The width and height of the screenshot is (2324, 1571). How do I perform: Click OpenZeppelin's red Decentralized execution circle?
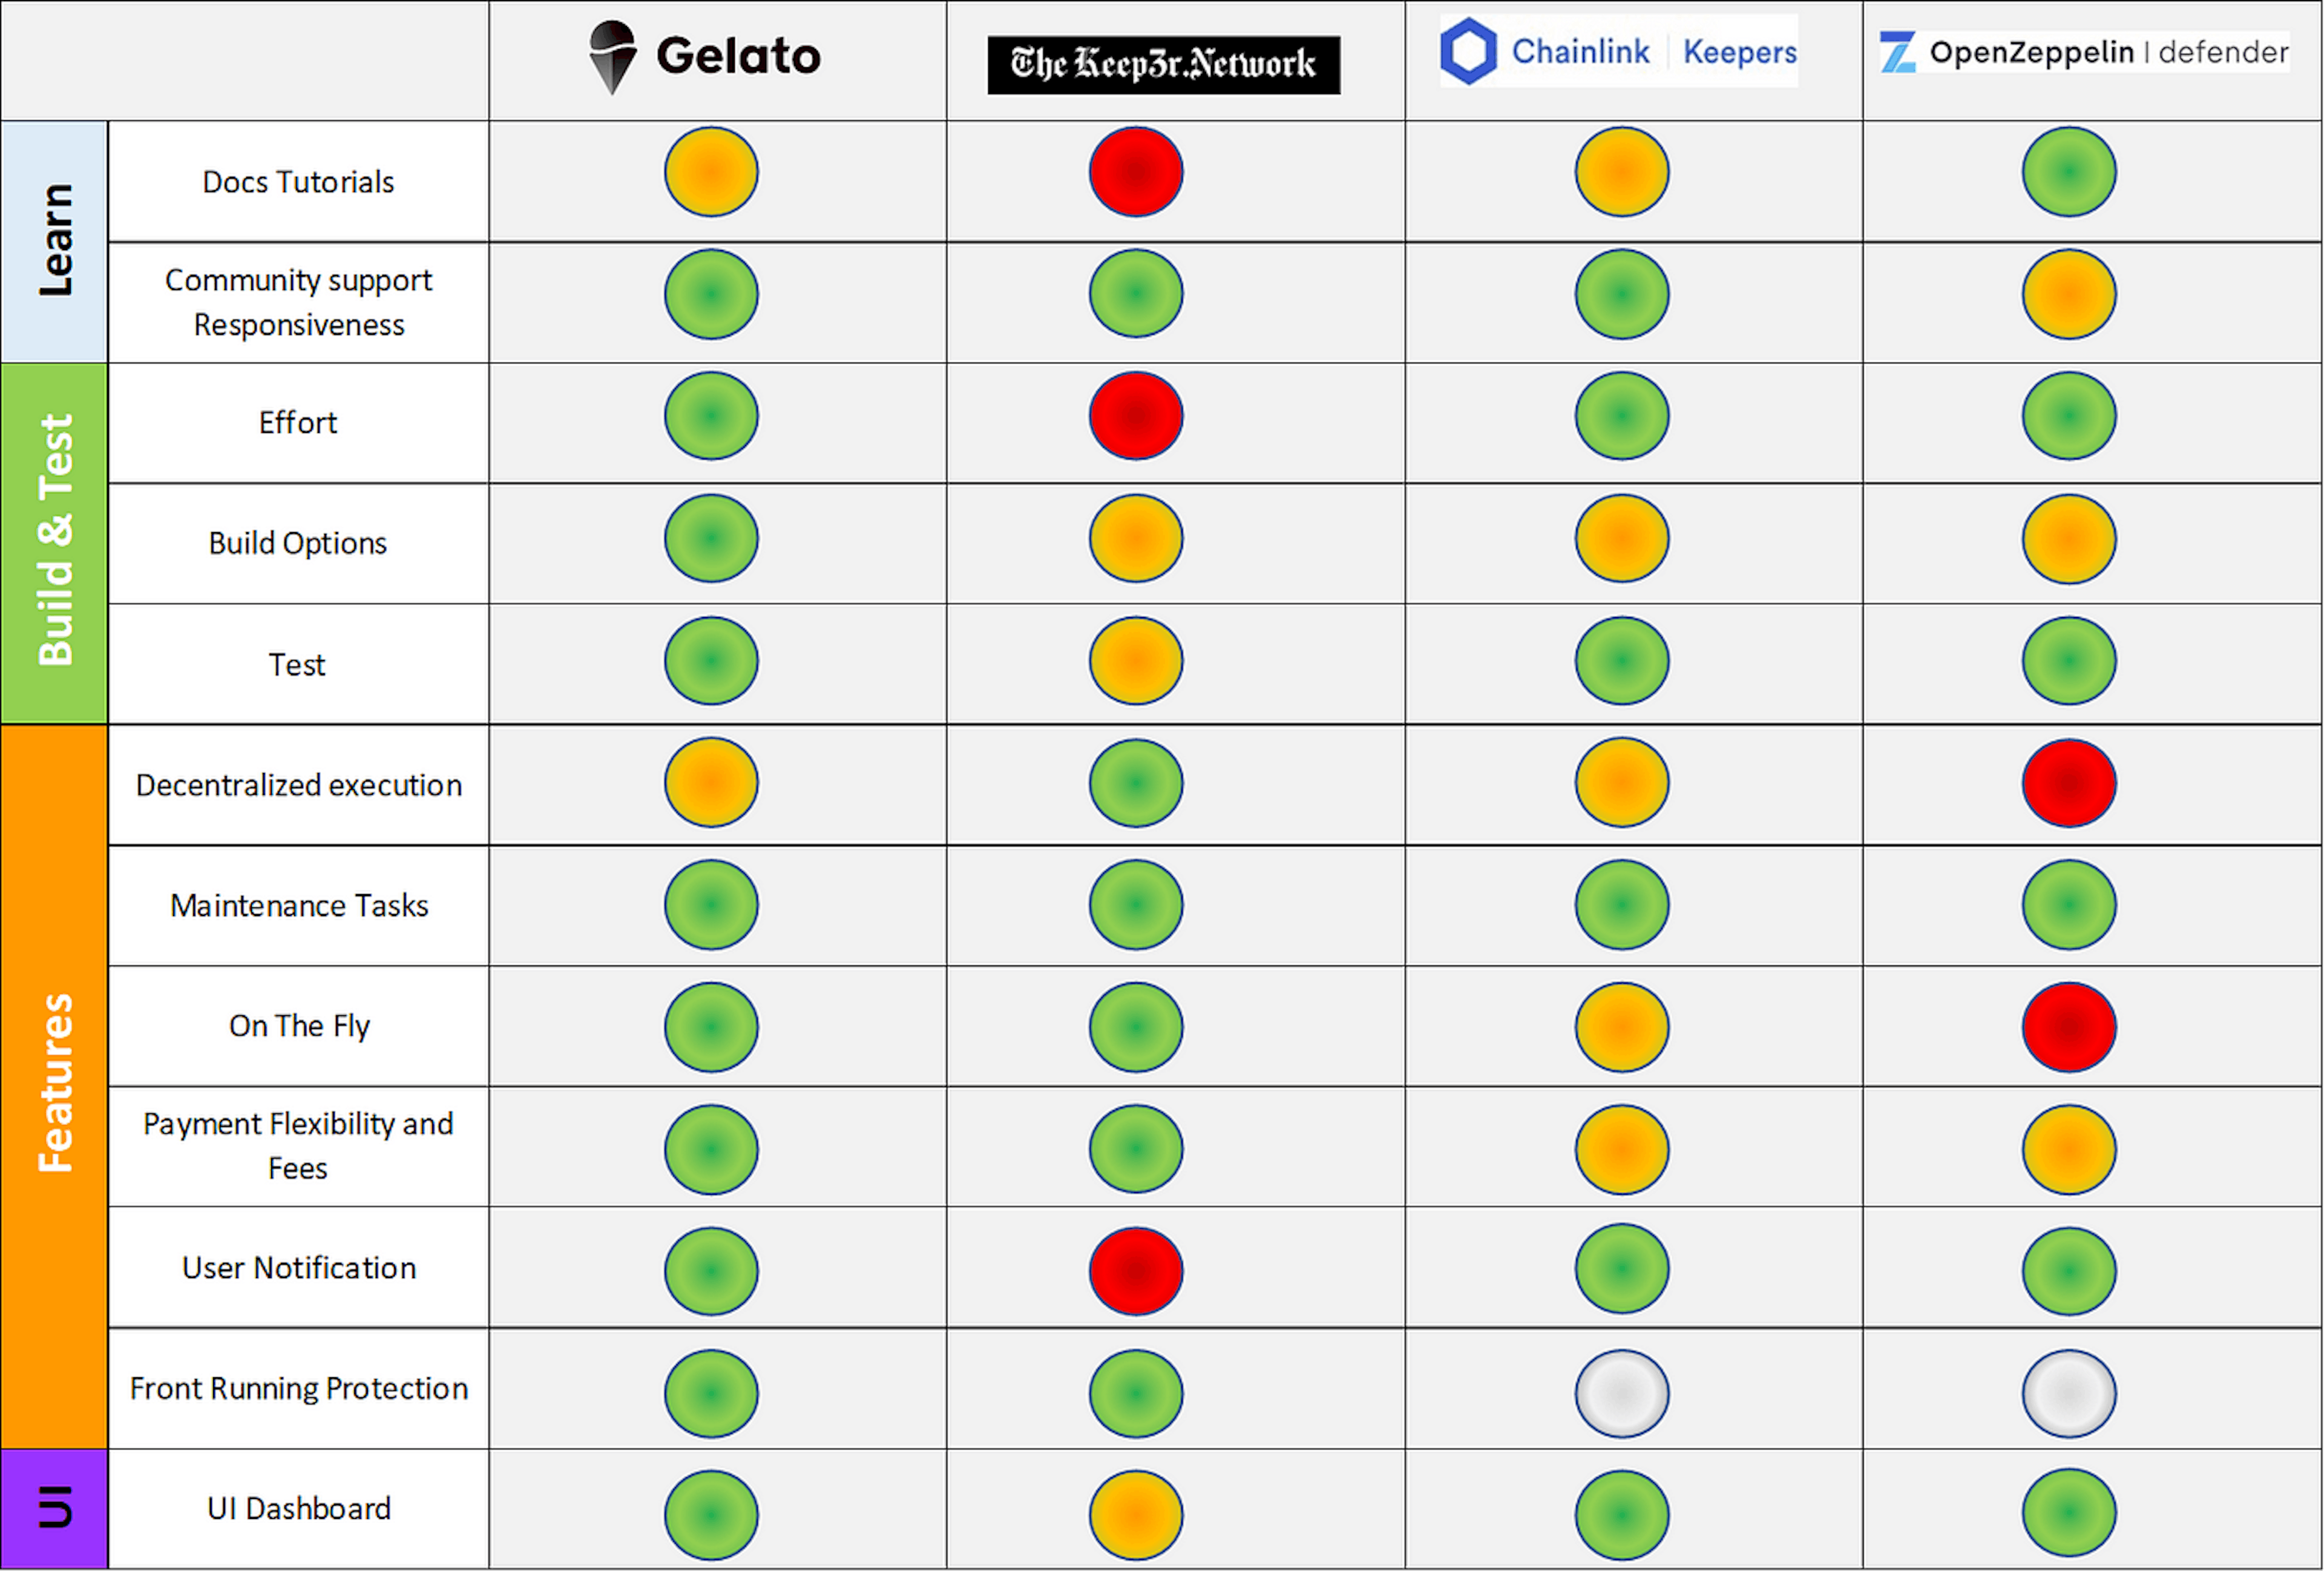(x=2068, y=783)
